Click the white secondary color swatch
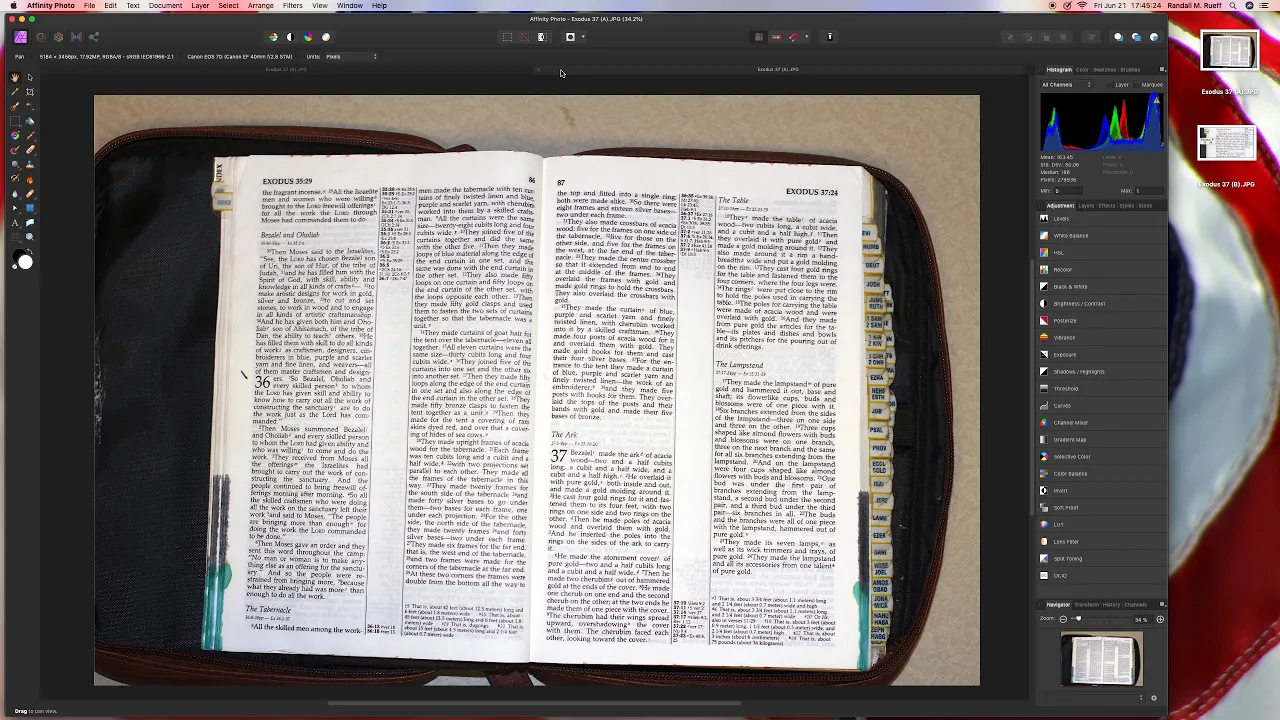The height and width of the screenshot is (720, 1280). click(x=25, y=262)
